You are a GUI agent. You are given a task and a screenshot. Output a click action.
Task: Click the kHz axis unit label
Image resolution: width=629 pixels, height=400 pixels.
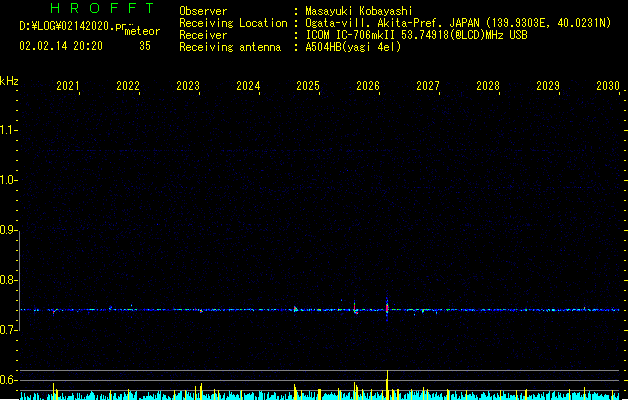point(9,81)
